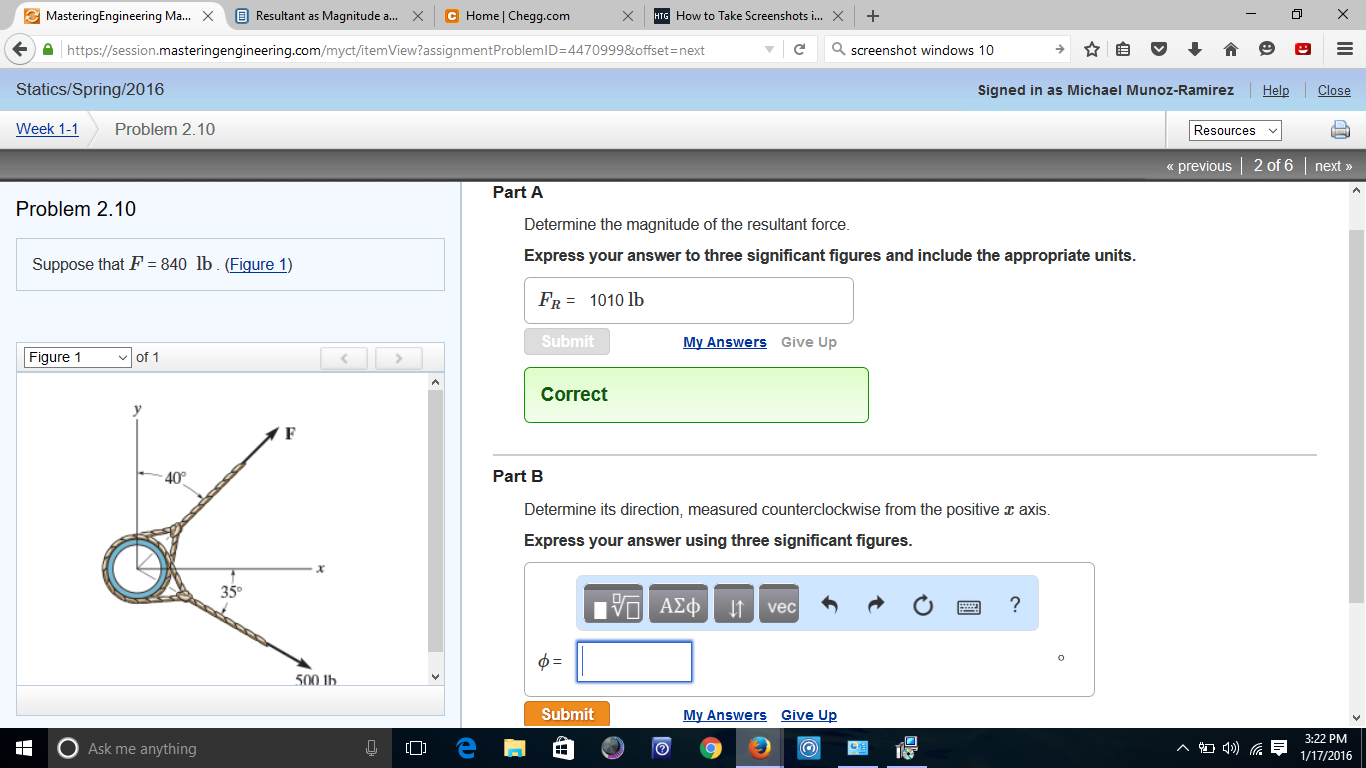The width and height of the screenshot is (1366, 768).
Task: Open the Windows Store taskbar icon
Action: [x=563, y=748]
